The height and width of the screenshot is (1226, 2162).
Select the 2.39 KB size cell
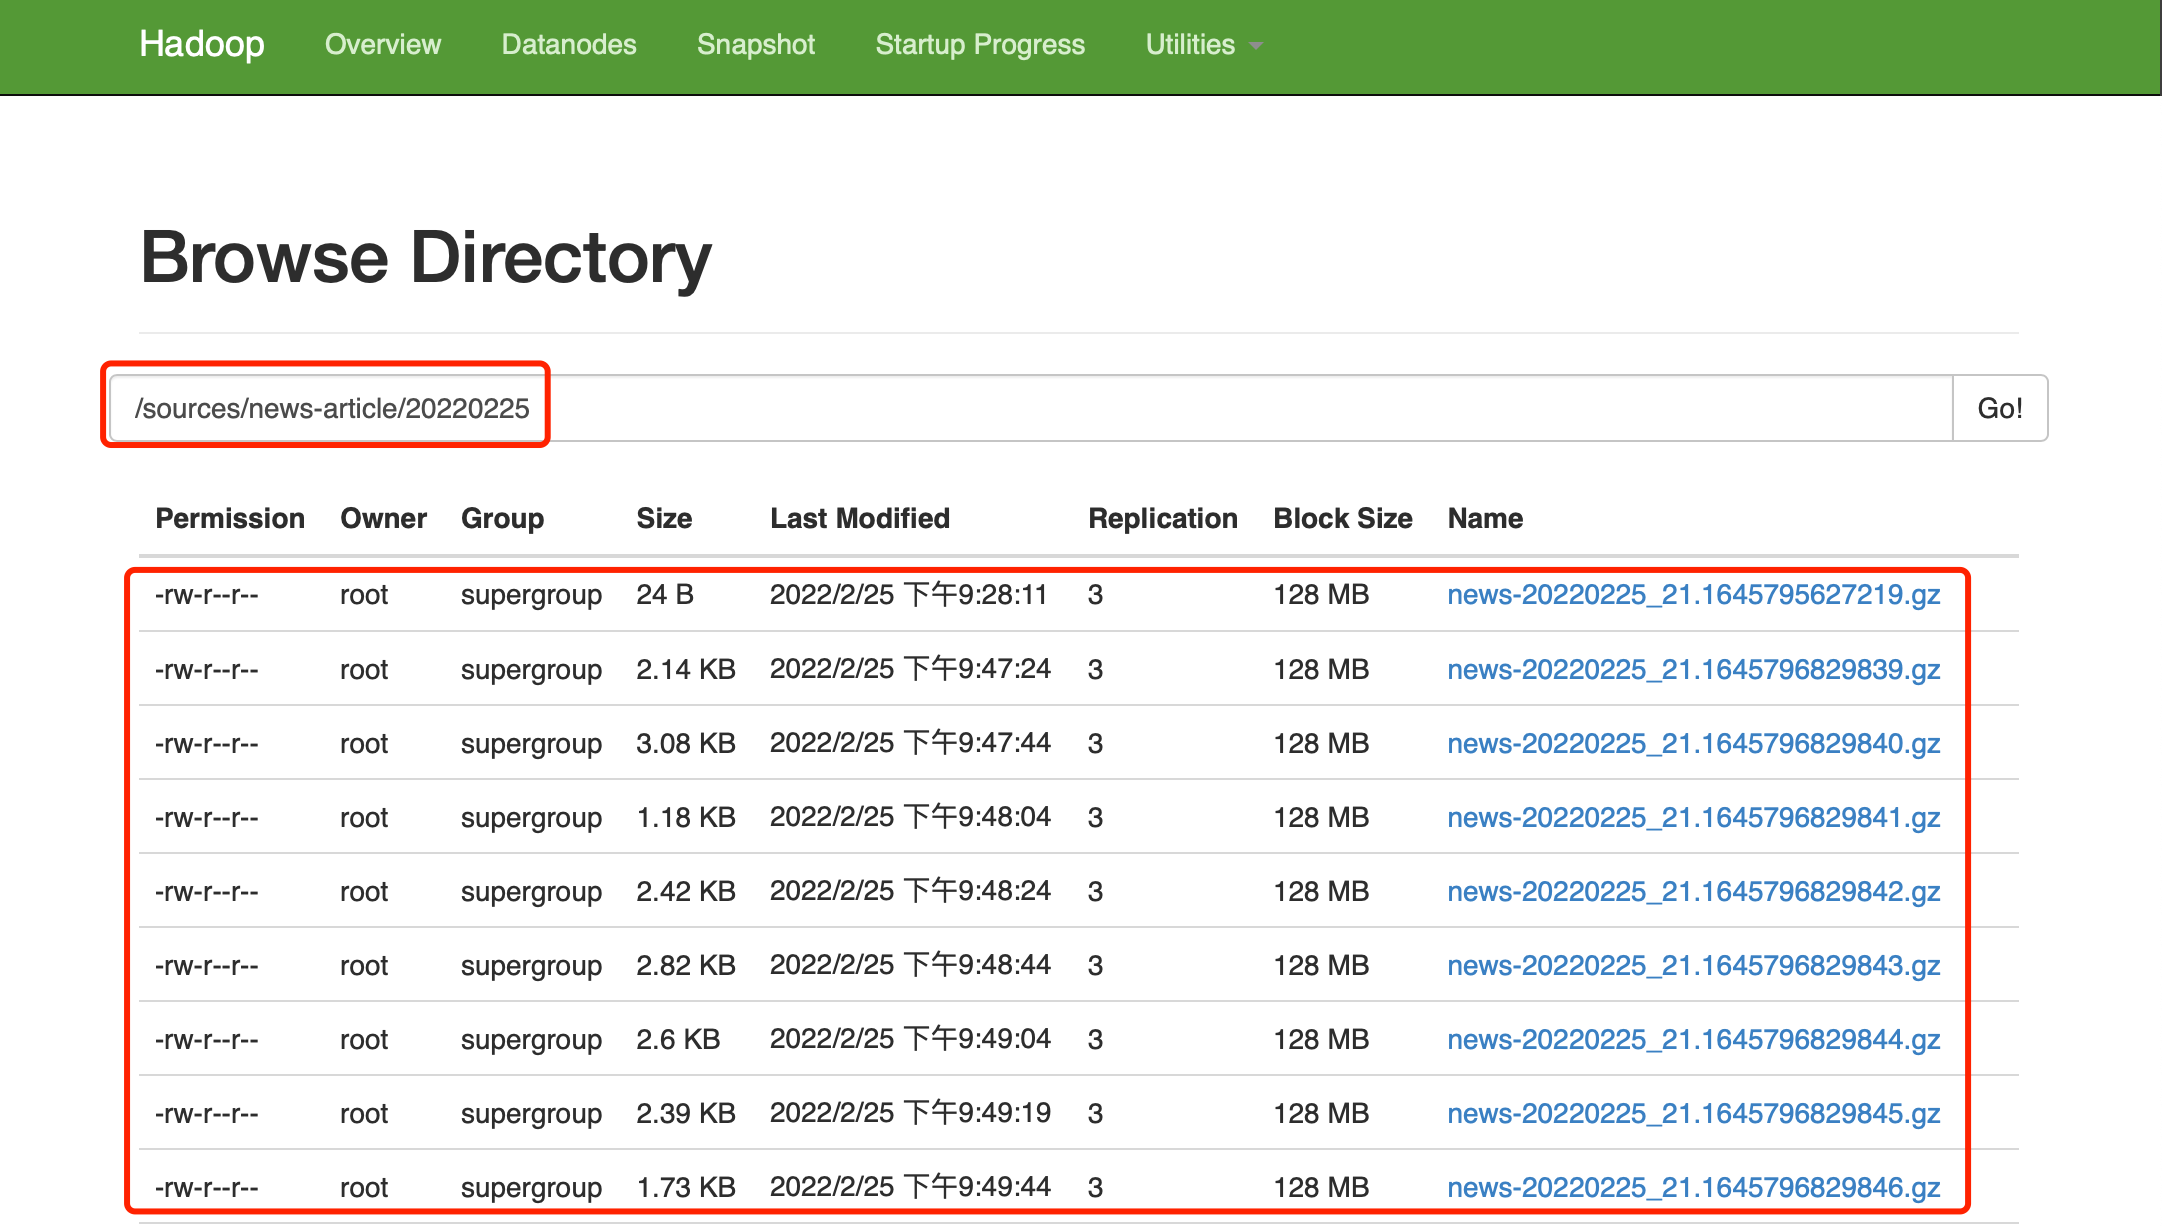click(x=686, y=1113)
